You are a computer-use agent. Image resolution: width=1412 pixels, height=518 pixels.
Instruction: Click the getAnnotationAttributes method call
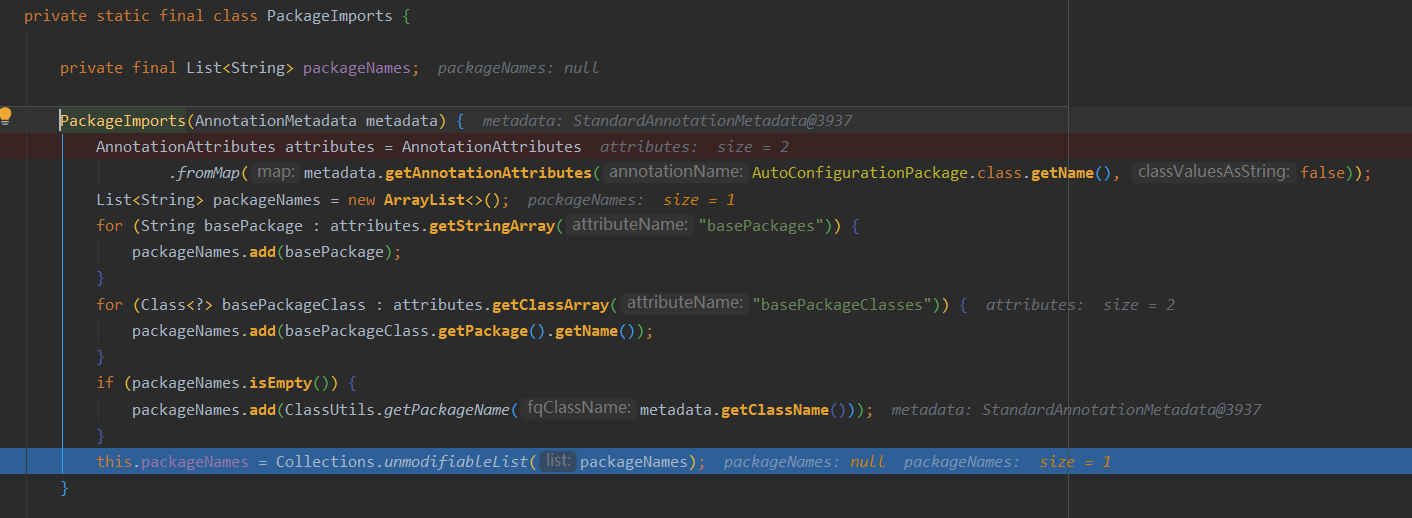click(488, 173)
